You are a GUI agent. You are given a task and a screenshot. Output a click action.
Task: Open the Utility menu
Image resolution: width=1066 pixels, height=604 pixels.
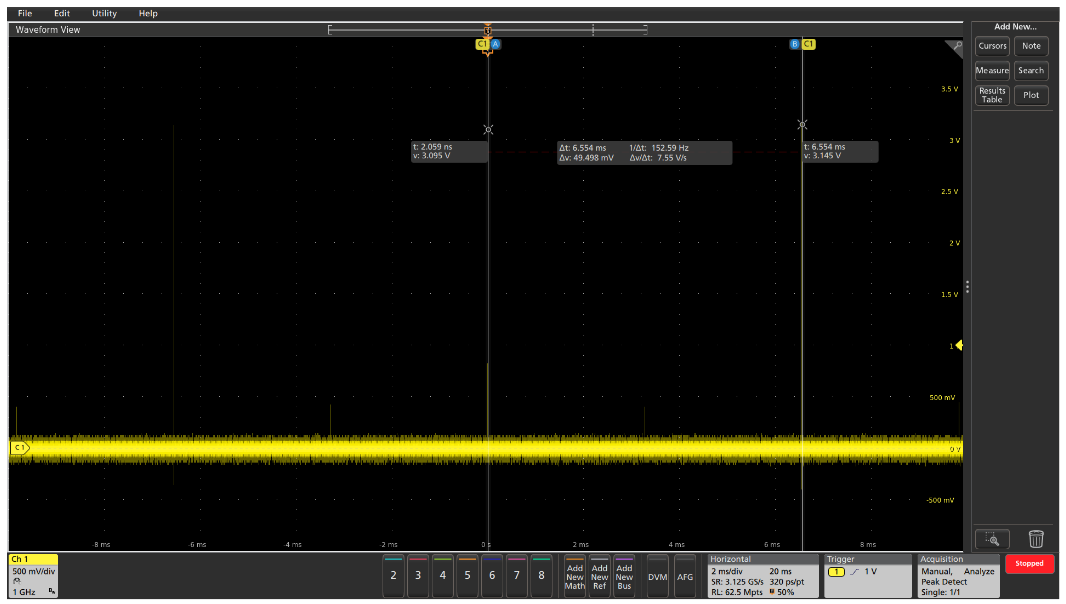click(104, 14)
